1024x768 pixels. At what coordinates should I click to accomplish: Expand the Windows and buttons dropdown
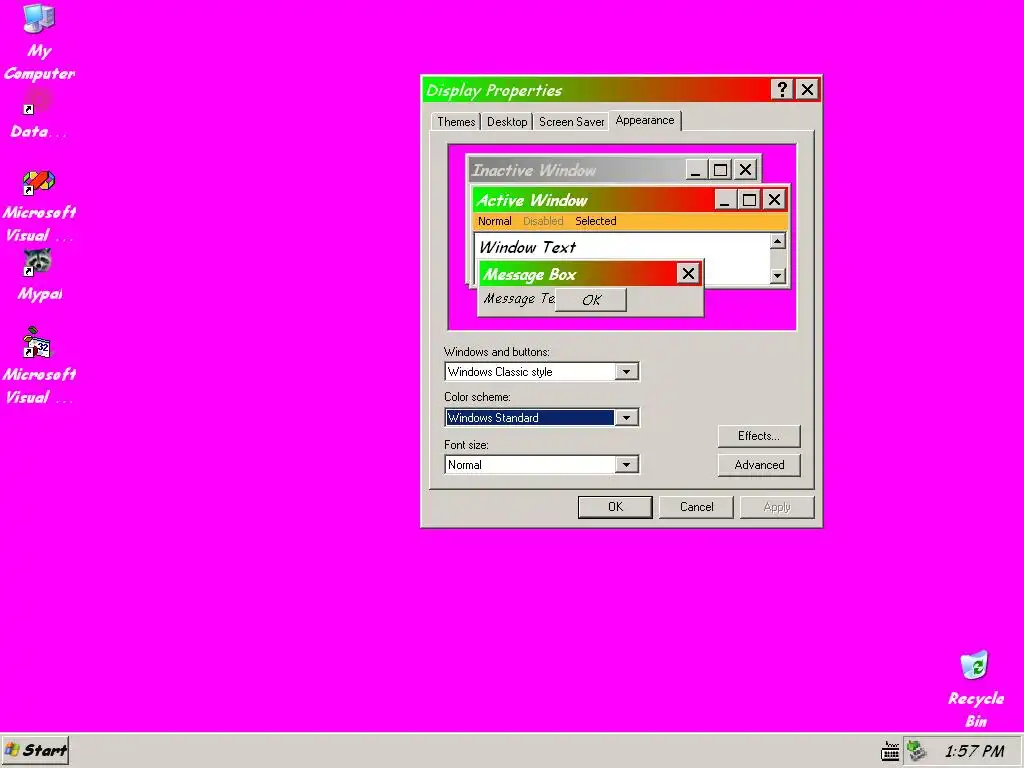point(626,372)
